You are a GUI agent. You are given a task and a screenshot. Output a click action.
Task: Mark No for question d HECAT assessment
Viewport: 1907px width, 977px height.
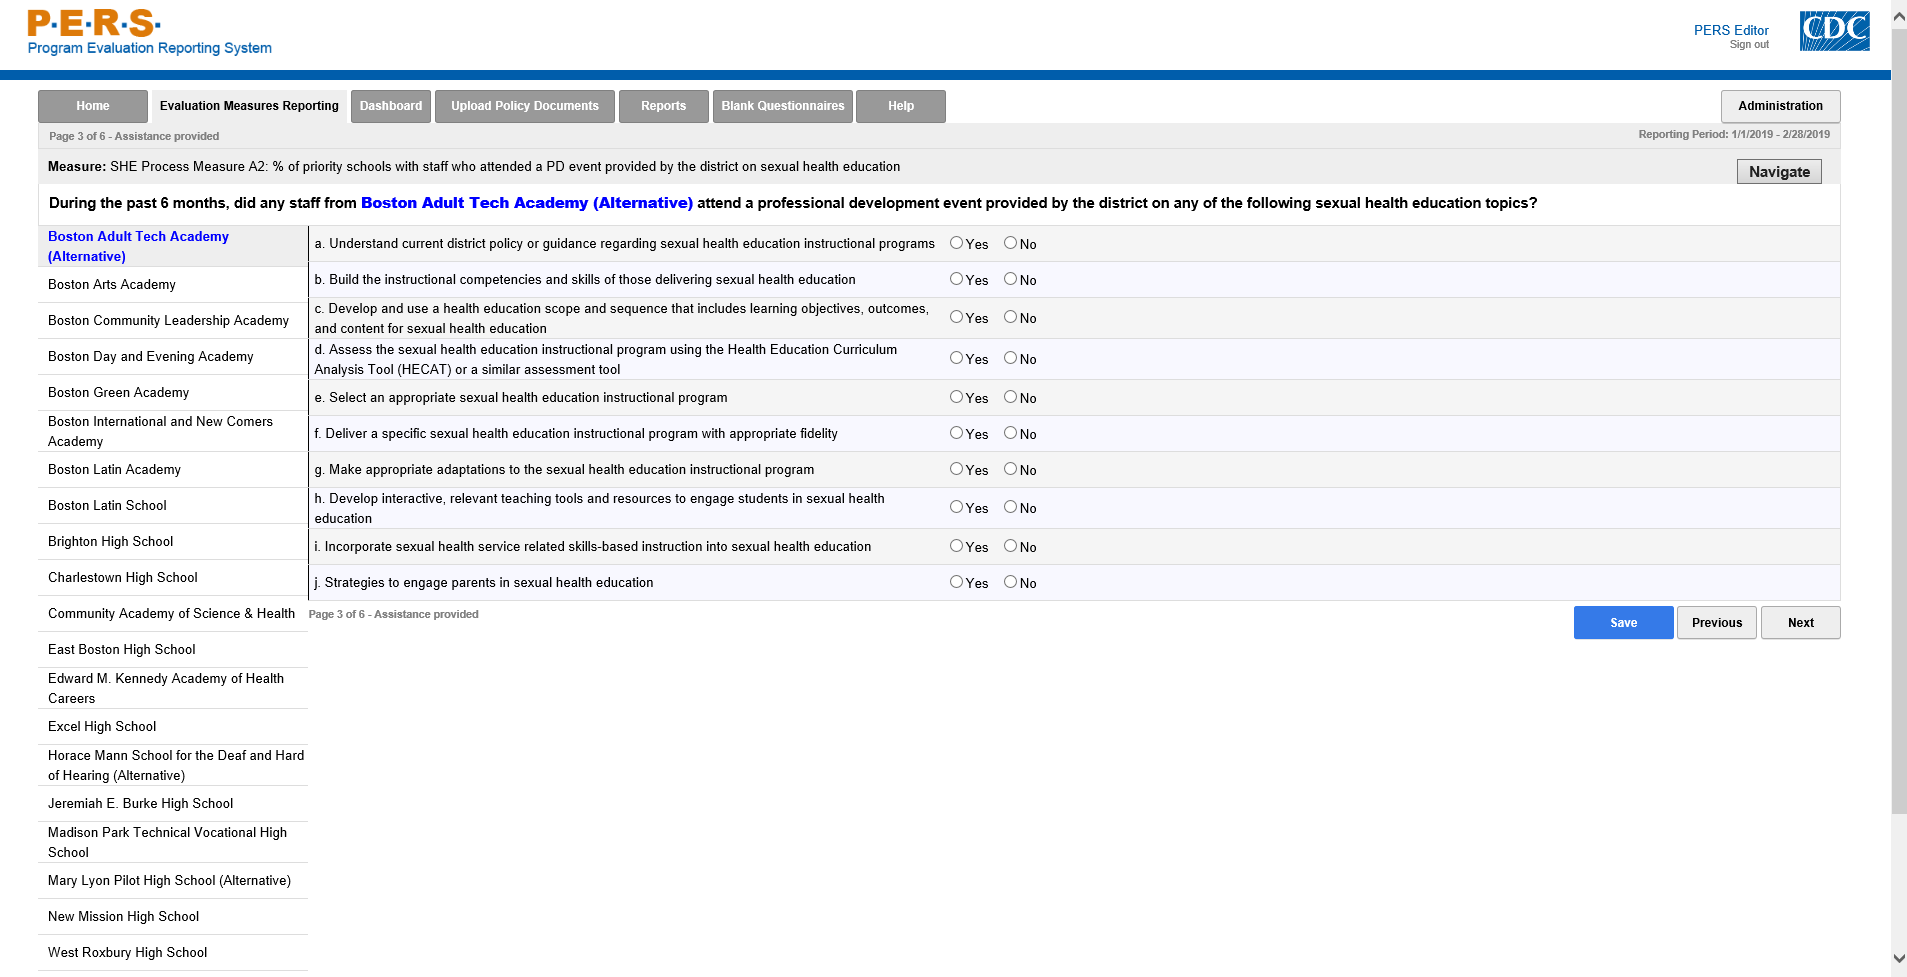coord(1011,358)
